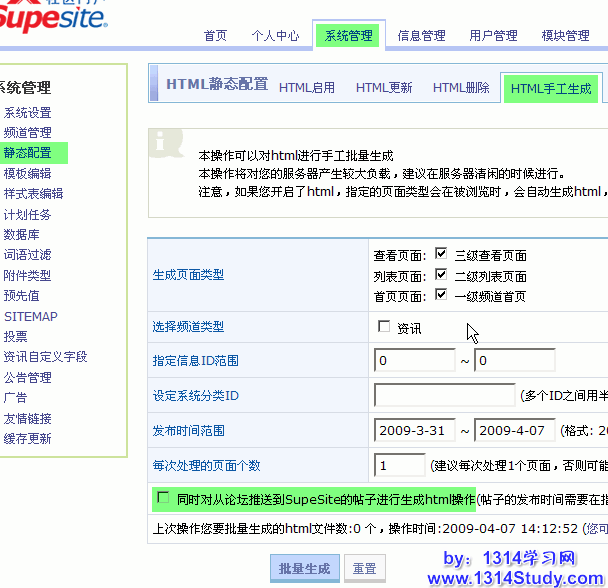Open the SITEMAP sidebar link
The height and width of the screenshot is (588, 608).
point(30,316)
